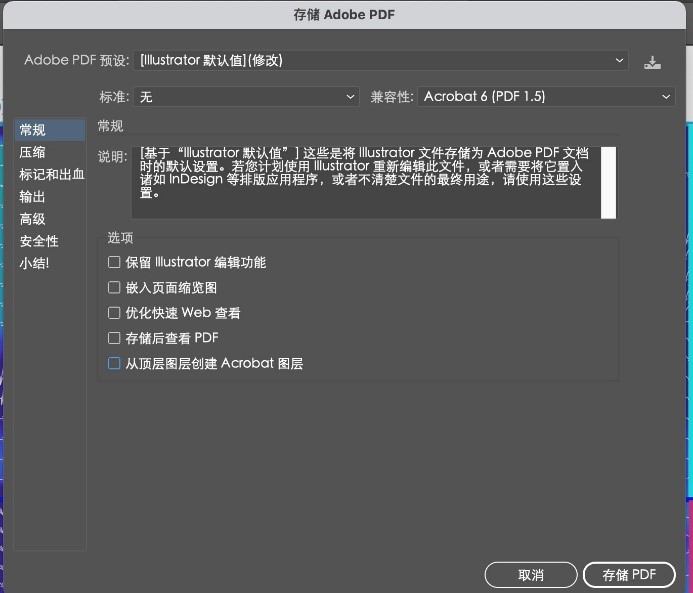The image size is (693, 593).
Task: Go to the 输出 section
Action: [33, 196]
